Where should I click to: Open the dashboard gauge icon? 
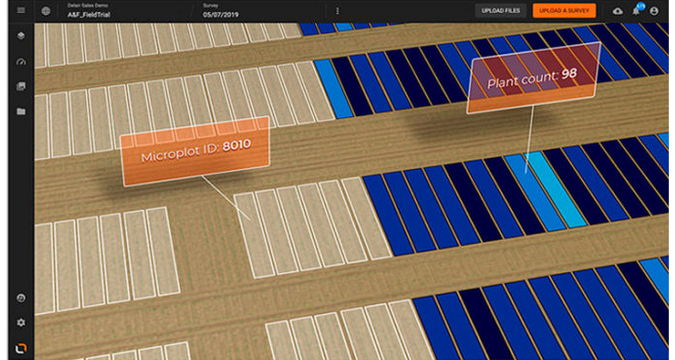21,62
